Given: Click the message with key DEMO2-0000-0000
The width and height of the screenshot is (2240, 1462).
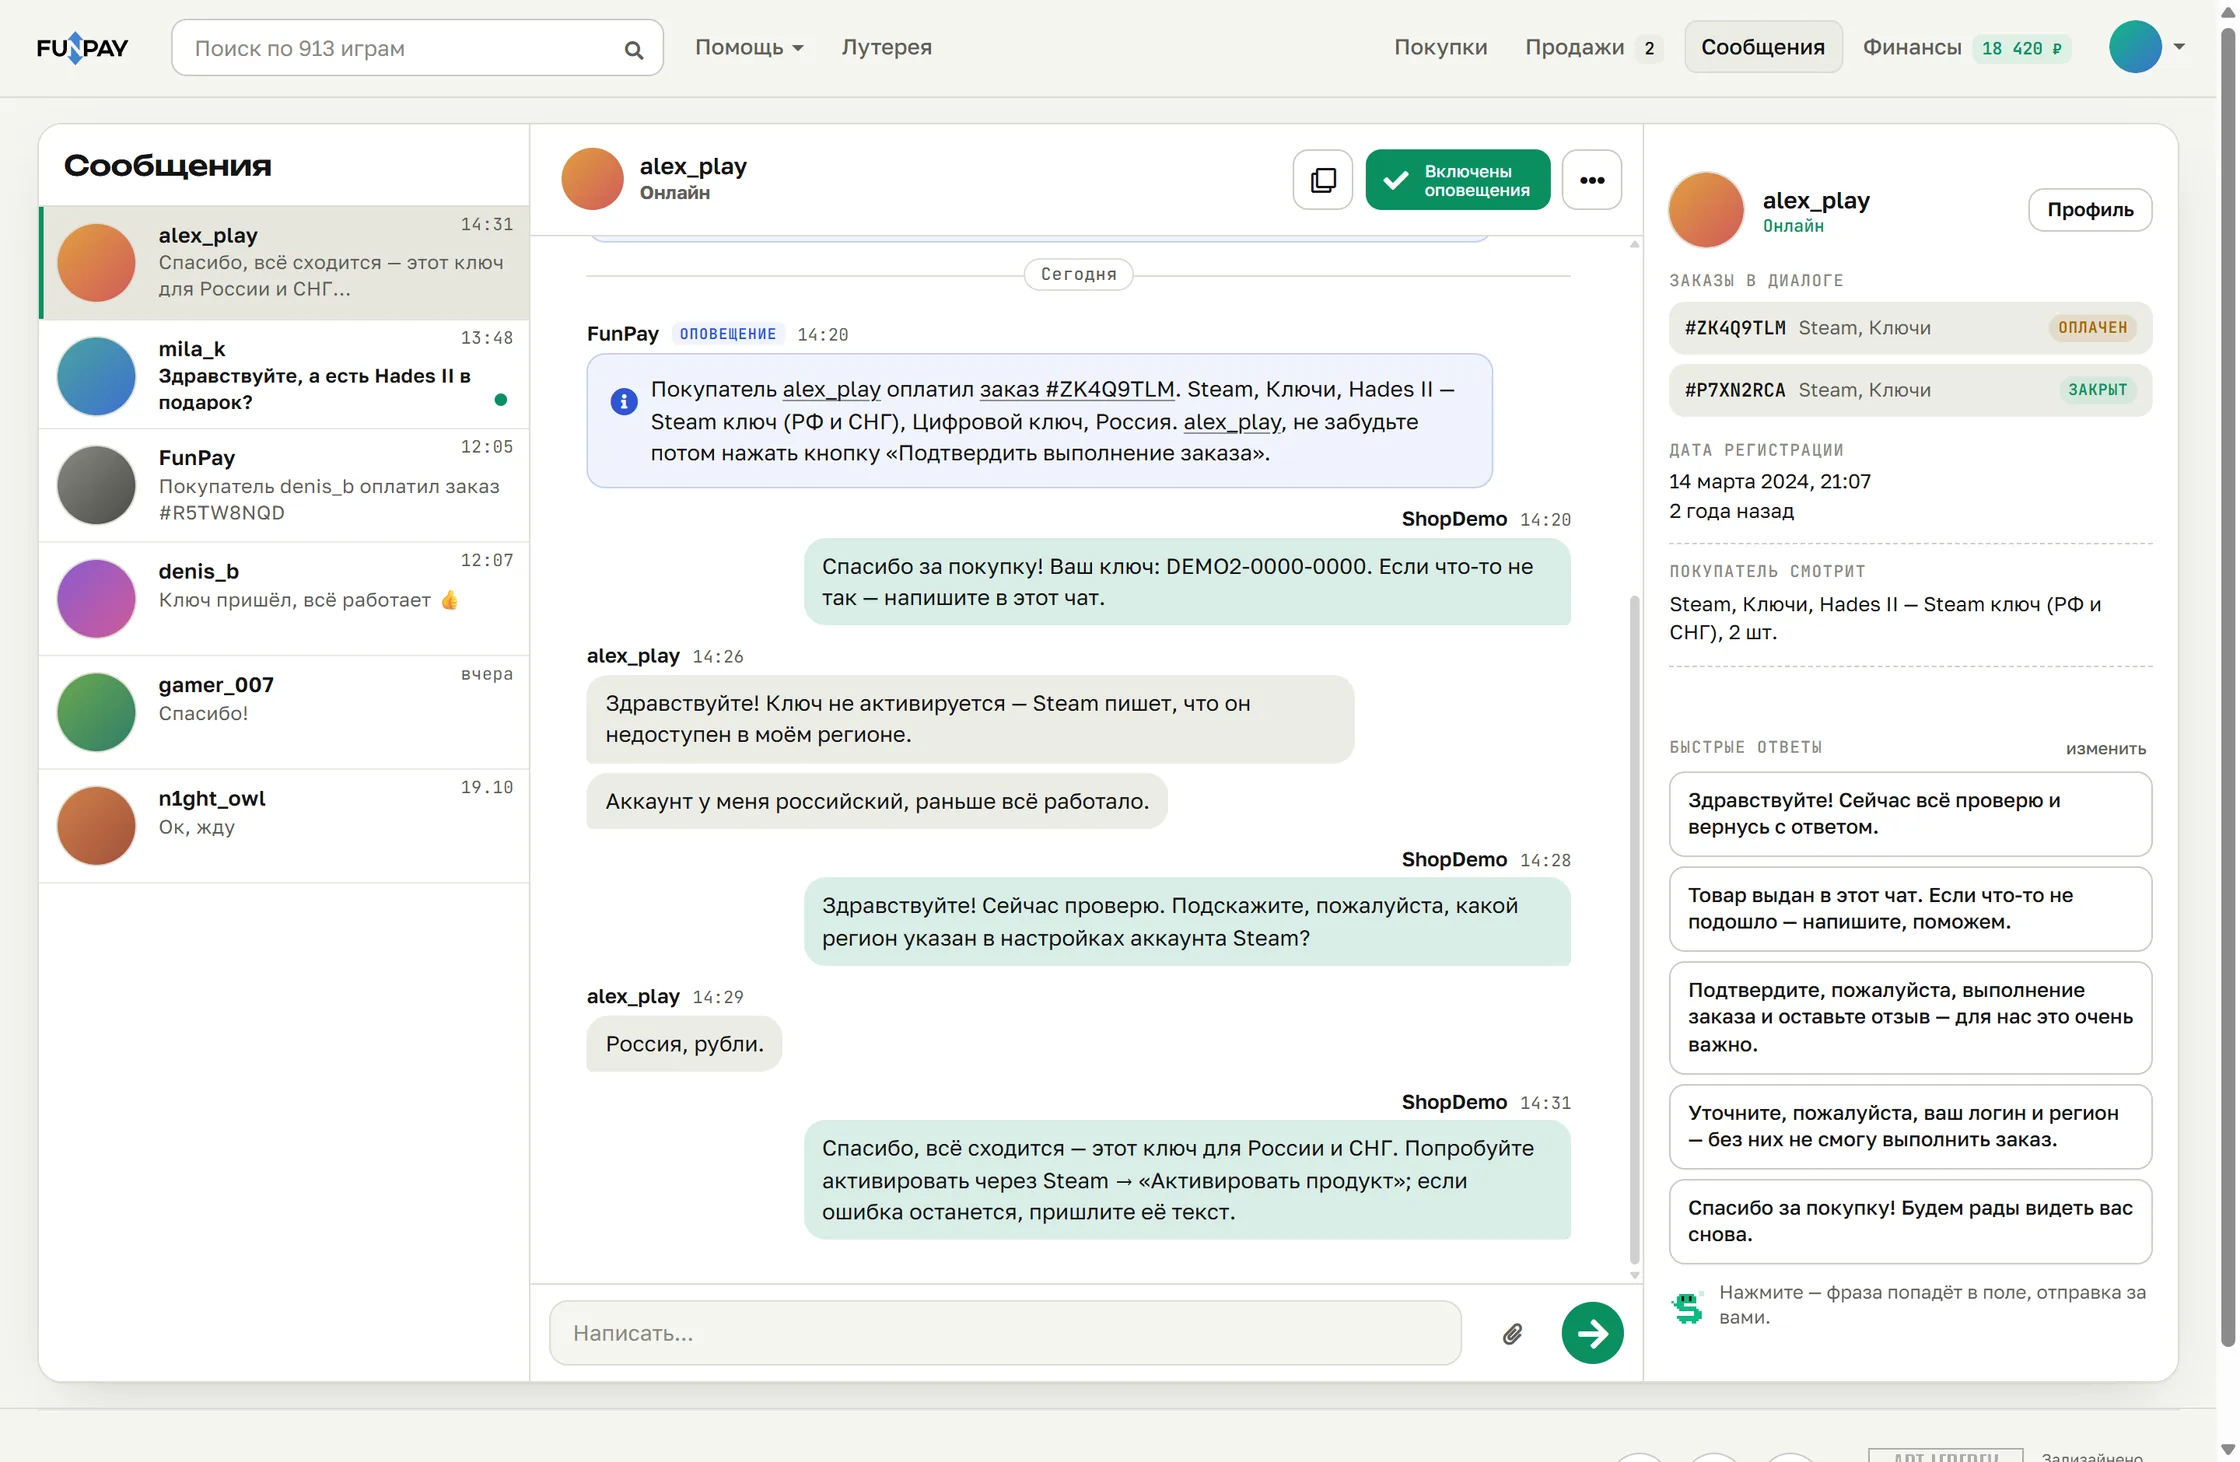Looking at the screenshot, I should tap(1186, 582).
